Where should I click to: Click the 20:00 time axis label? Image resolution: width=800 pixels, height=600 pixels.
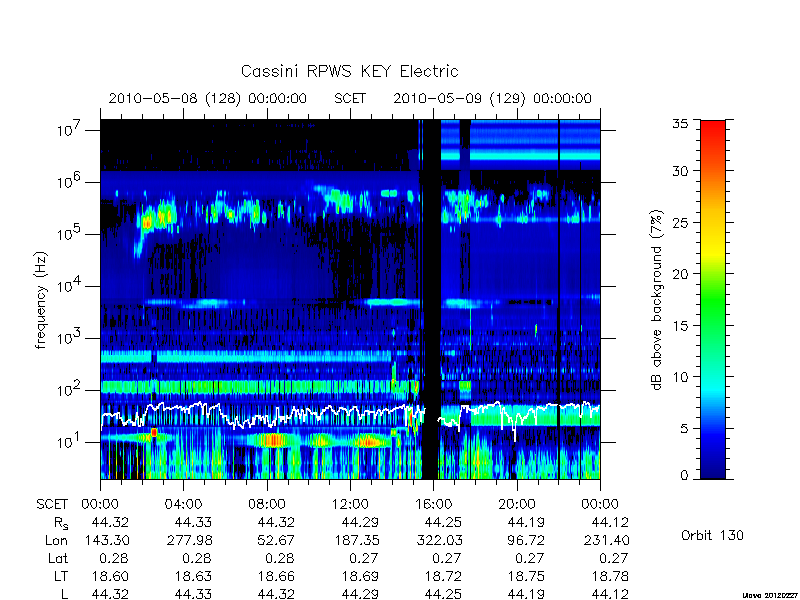click(x=517, y=504)
